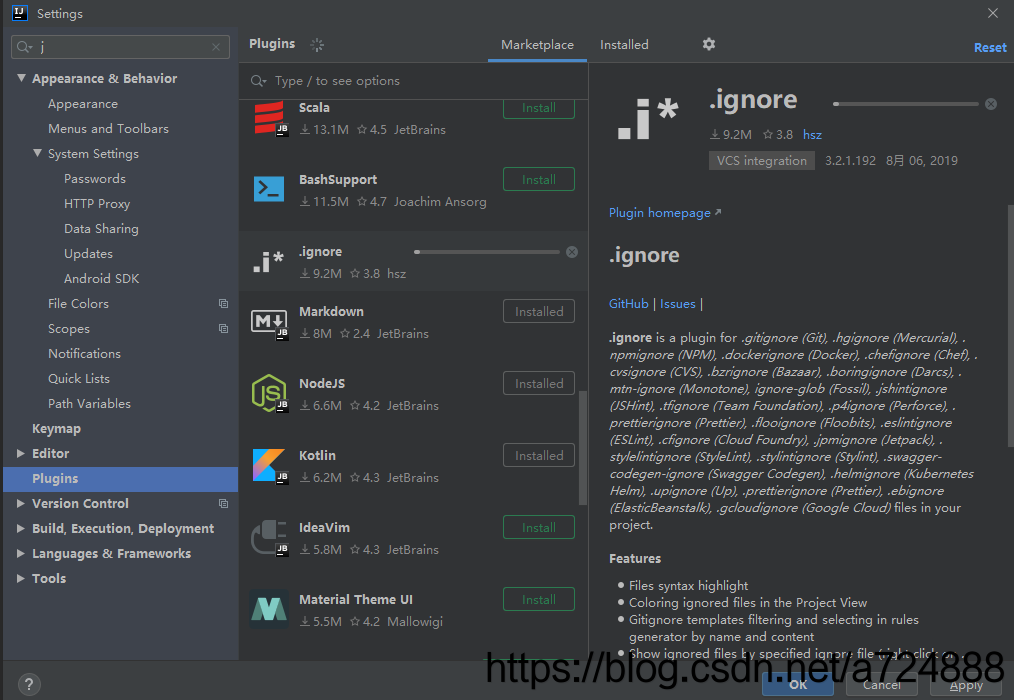This screenshot has height=700, width=1014.
Task: Switch to the Marketplace tab
Action: (537, 45)
